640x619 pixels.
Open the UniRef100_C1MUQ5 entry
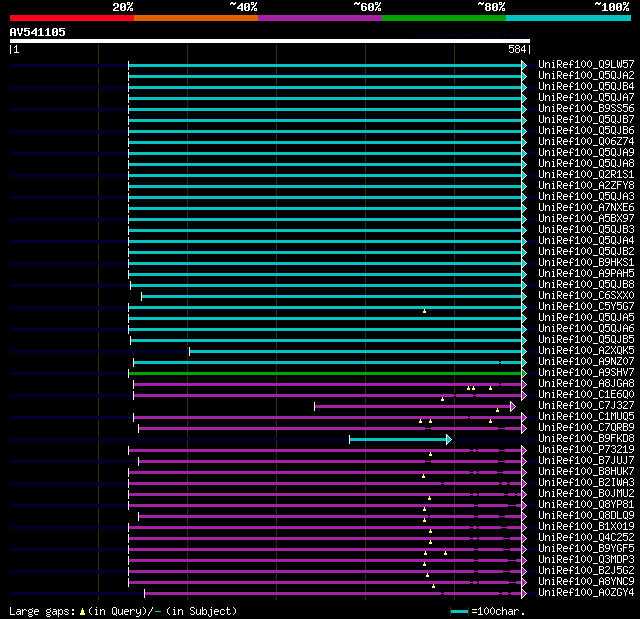click(x=586, y=417)
